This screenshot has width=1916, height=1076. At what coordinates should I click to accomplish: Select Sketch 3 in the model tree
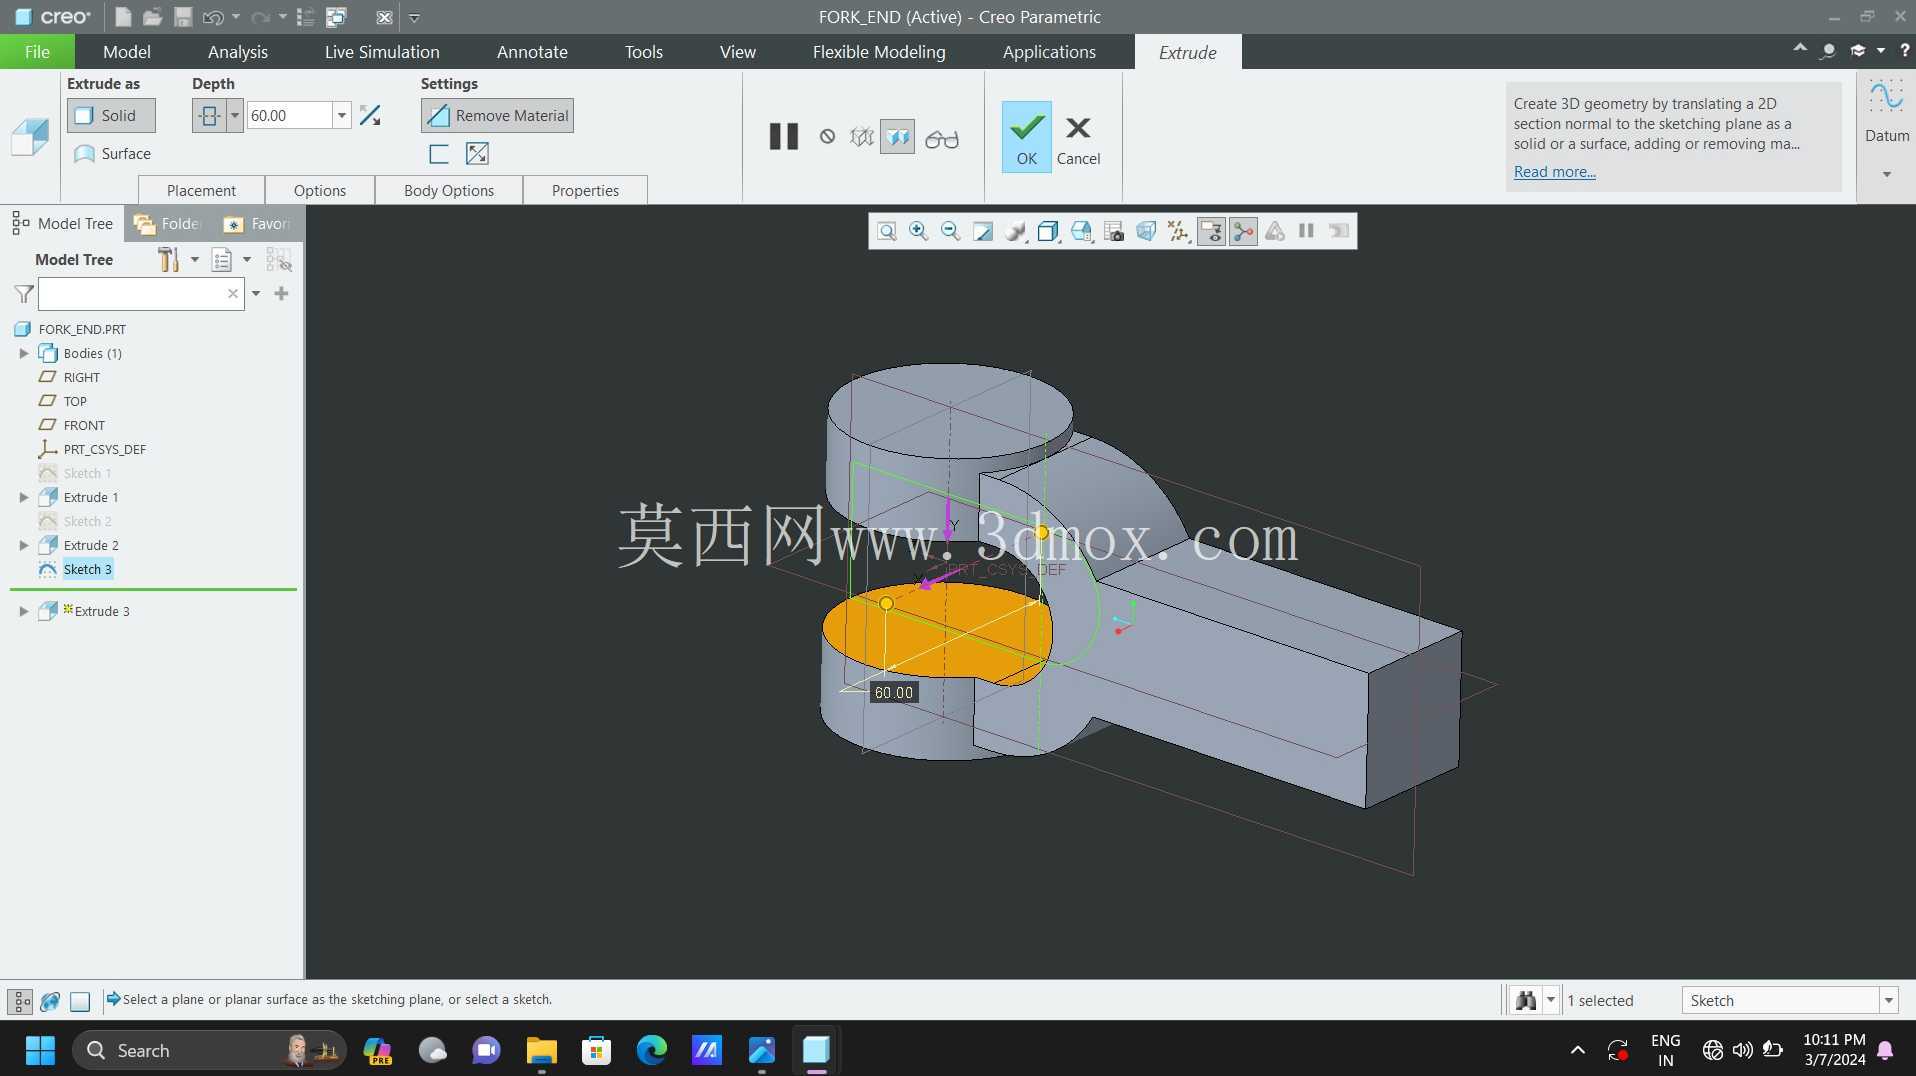(x=88, y=570)
